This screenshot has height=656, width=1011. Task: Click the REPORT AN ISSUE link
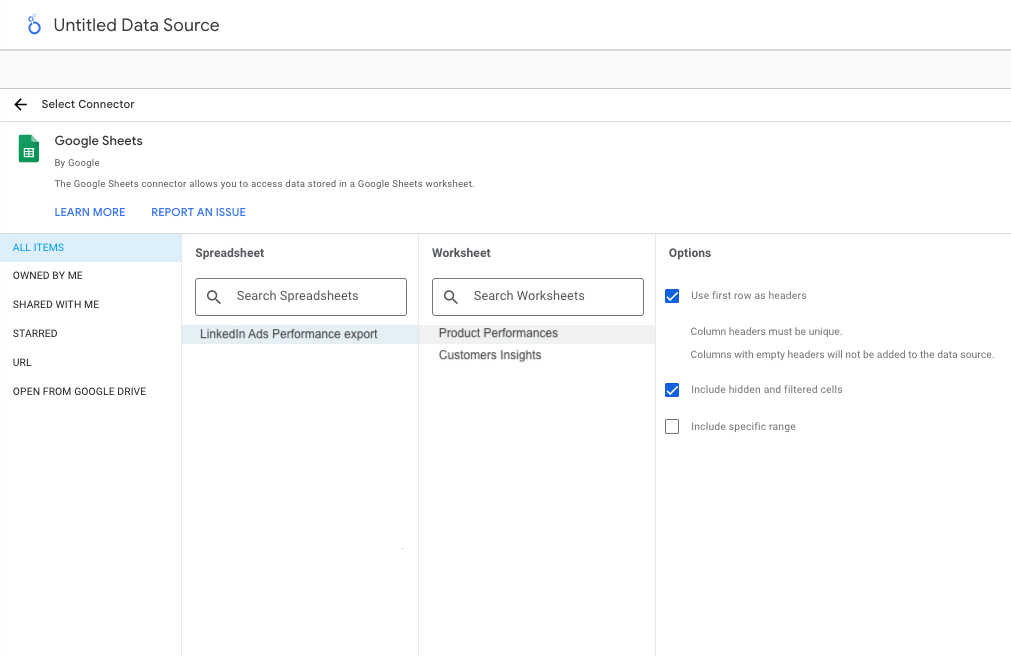(198, 212)
